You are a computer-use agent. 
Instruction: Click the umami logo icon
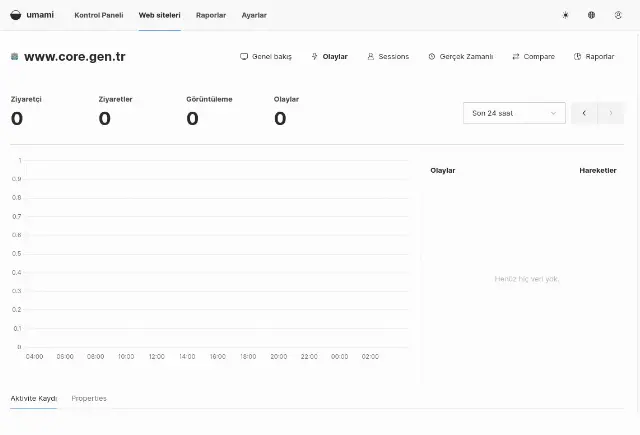[x=16, y=15]
